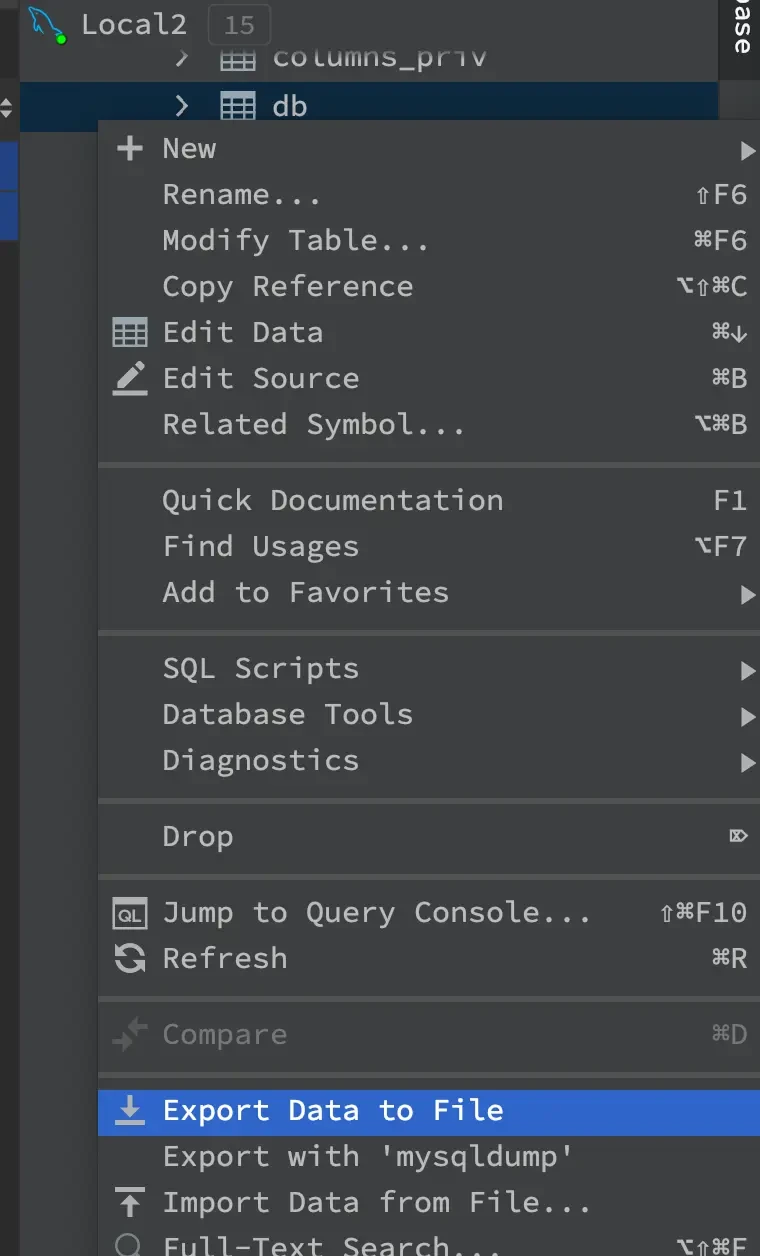Click the Edit Data table icon
The height and width of the screenshot is (1256, 760).
[130, 333]
